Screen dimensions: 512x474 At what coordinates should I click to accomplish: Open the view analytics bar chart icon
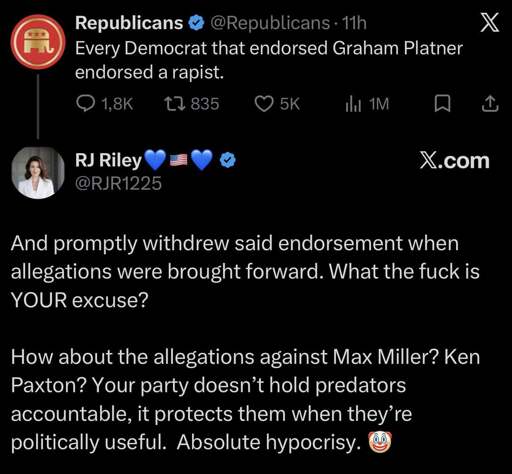pyautogui.click(x=353, y=104)
